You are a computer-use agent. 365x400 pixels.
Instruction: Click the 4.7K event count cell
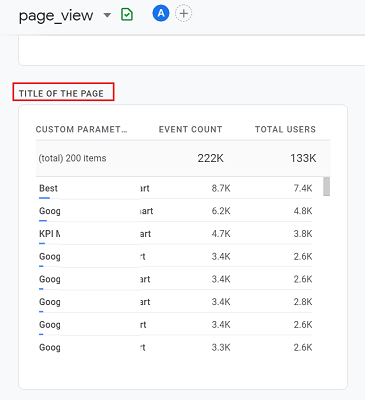(221, 234)
